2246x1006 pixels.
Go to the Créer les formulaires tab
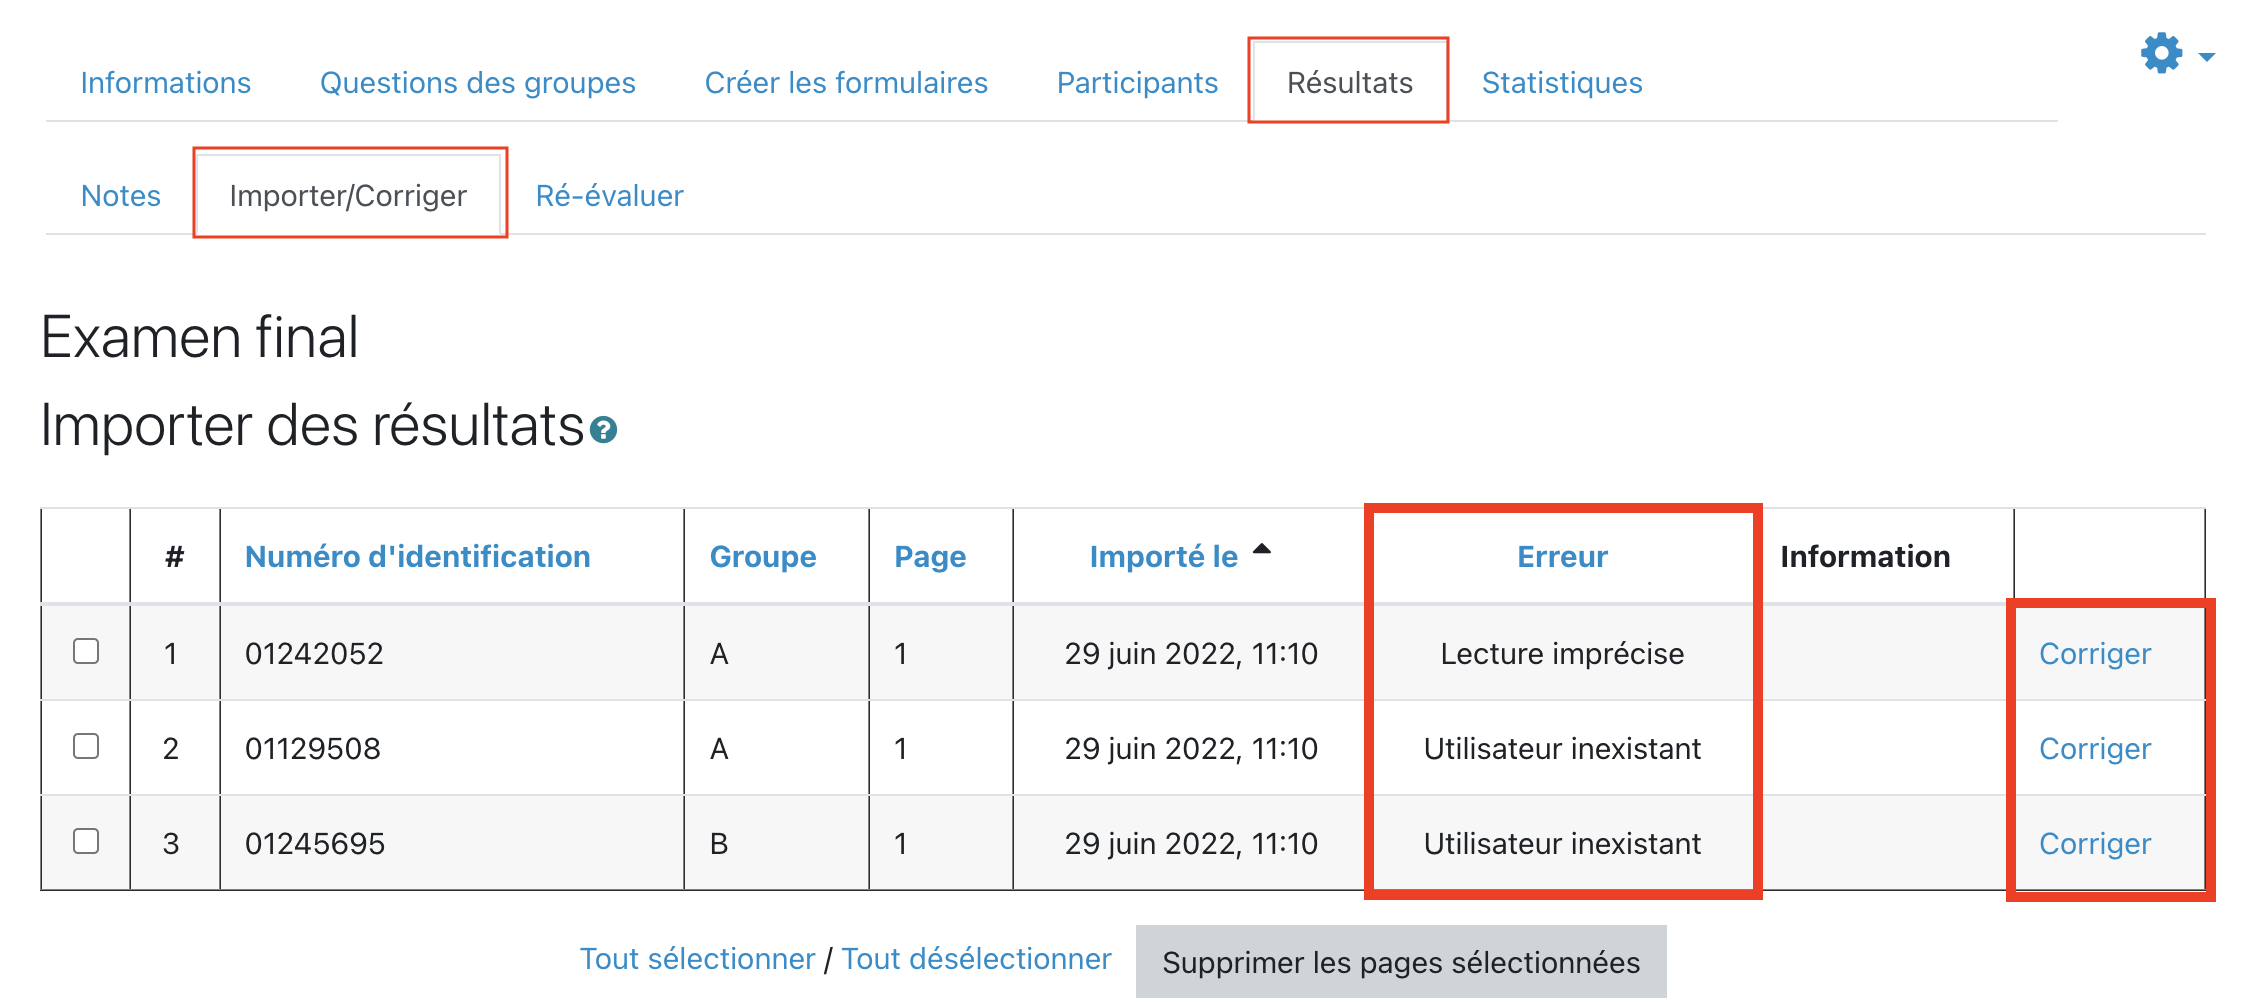click(x=845, y=83)
